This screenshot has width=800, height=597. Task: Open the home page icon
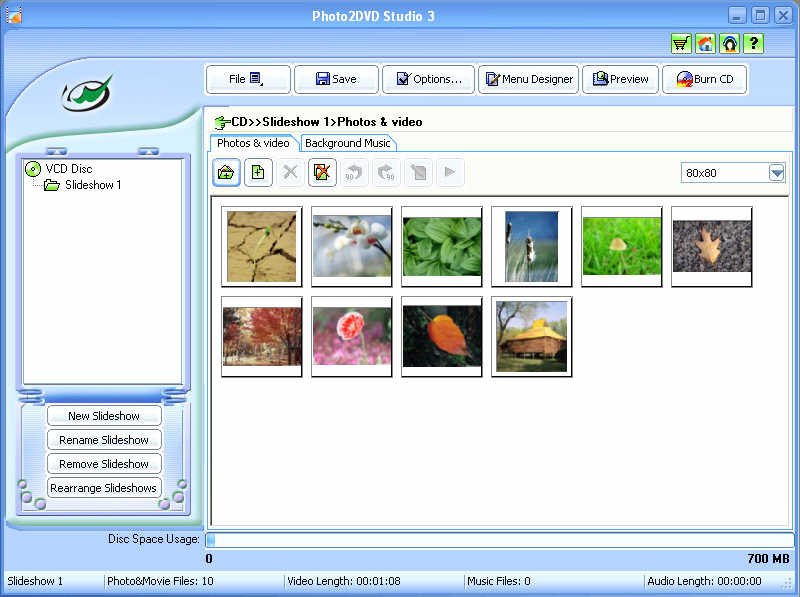706,44
